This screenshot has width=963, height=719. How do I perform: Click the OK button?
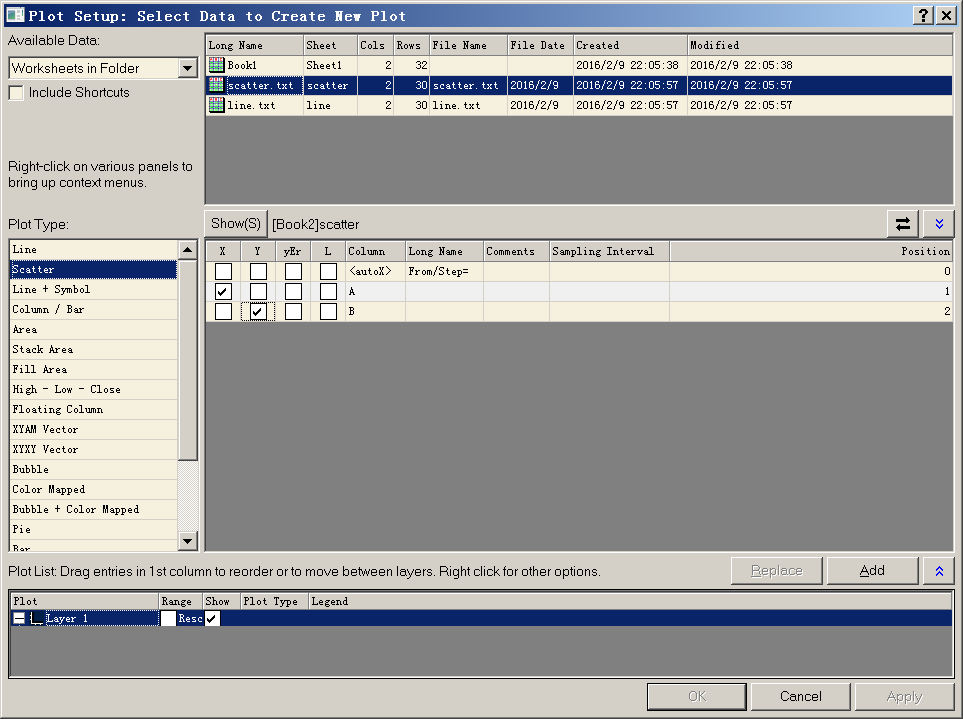point(697,696)
